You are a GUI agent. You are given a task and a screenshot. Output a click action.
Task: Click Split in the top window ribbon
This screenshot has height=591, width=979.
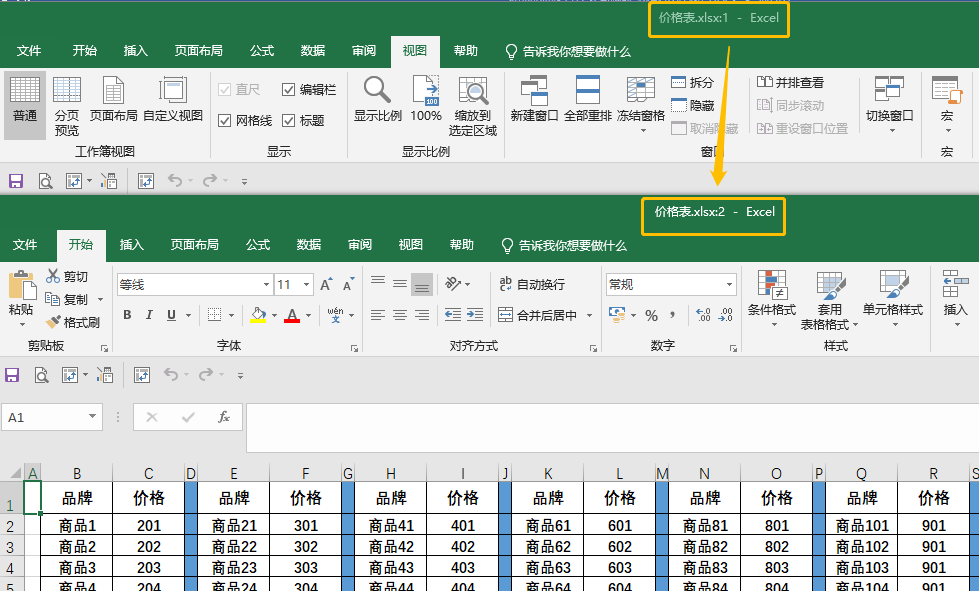692,82
